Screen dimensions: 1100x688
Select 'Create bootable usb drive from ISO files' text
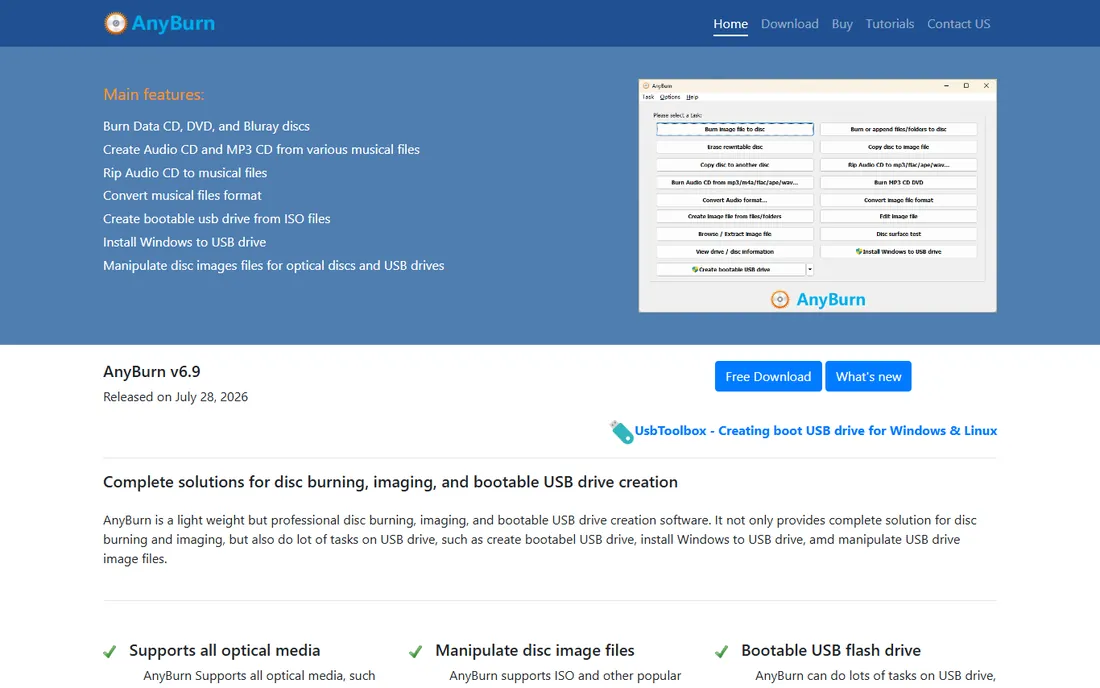pyautogui.click(x=216, y=219)
